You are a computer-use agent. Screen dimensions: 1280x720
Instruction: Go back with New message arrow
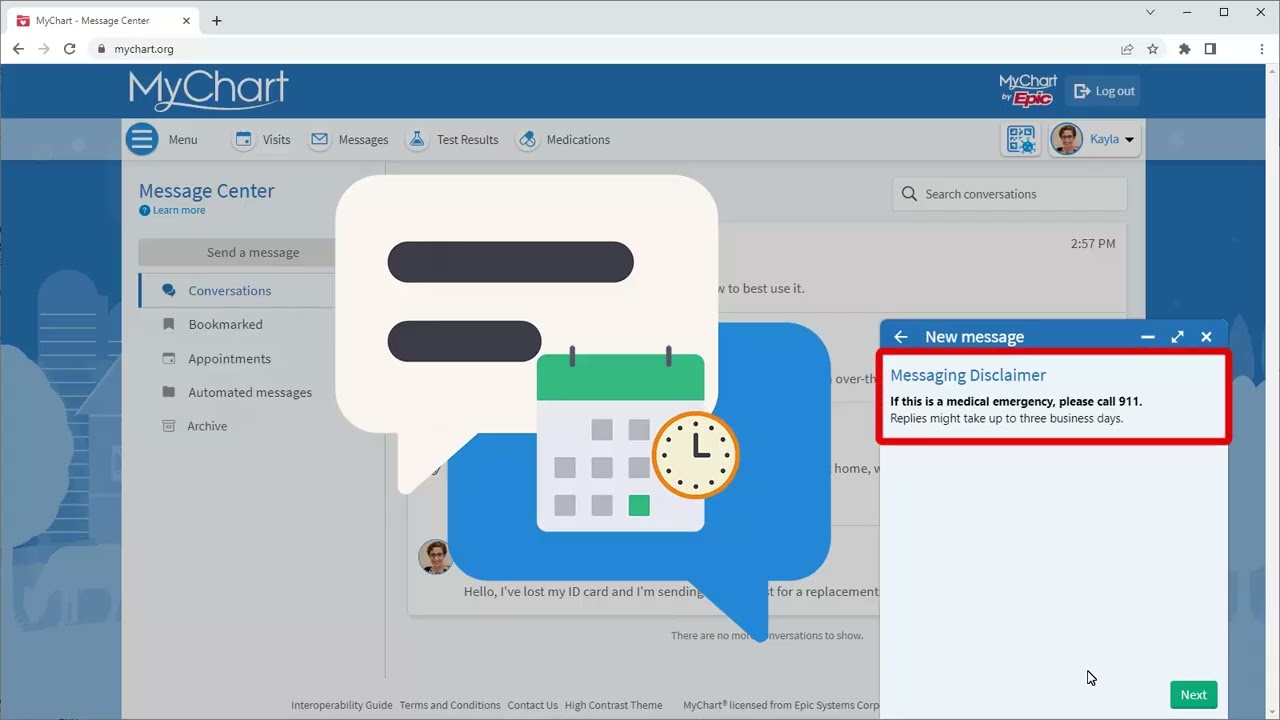coord(901,337)
